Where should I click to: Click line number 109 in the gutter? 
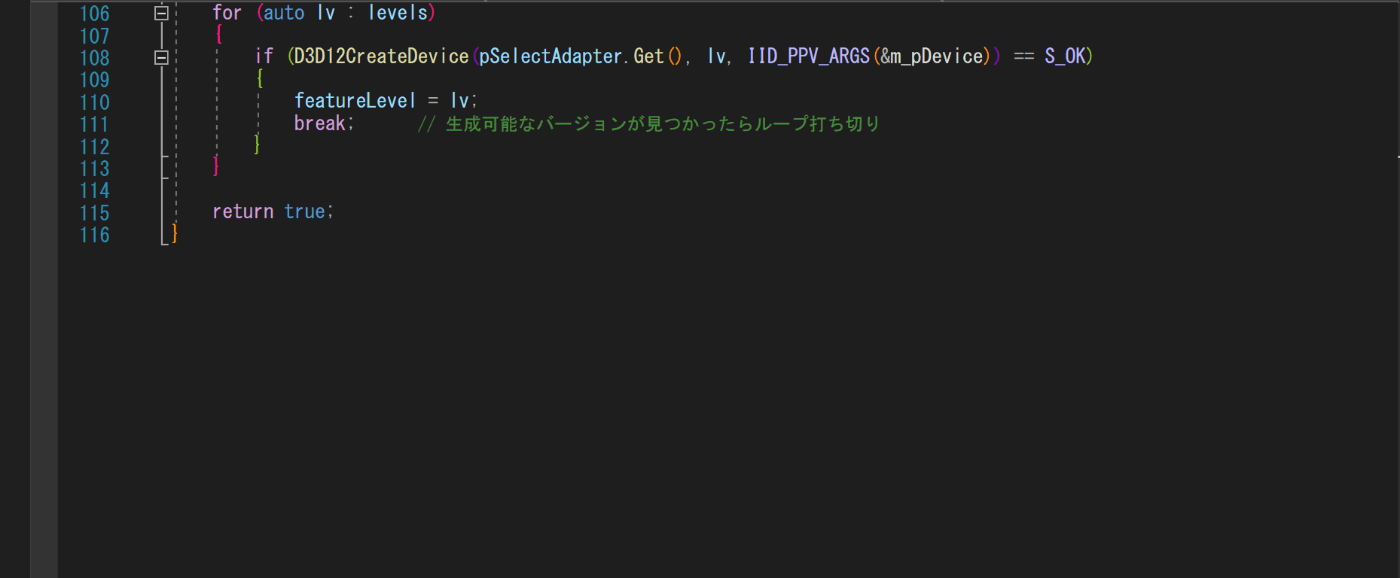94,80
